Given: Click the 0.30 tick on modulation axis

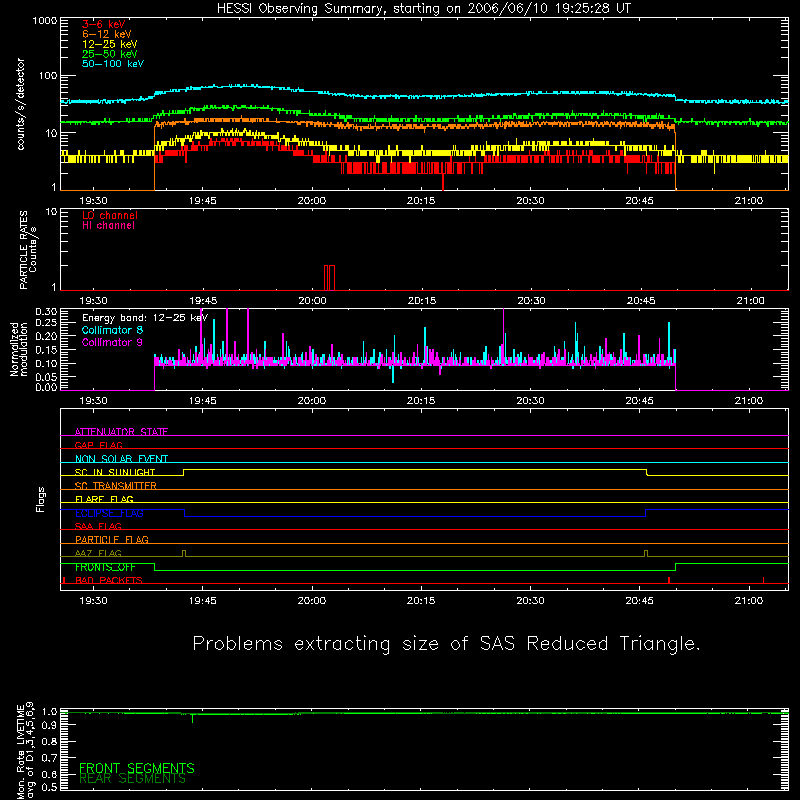Looking at the screenshot, I should pyautogui.click(x=46, y=312).
